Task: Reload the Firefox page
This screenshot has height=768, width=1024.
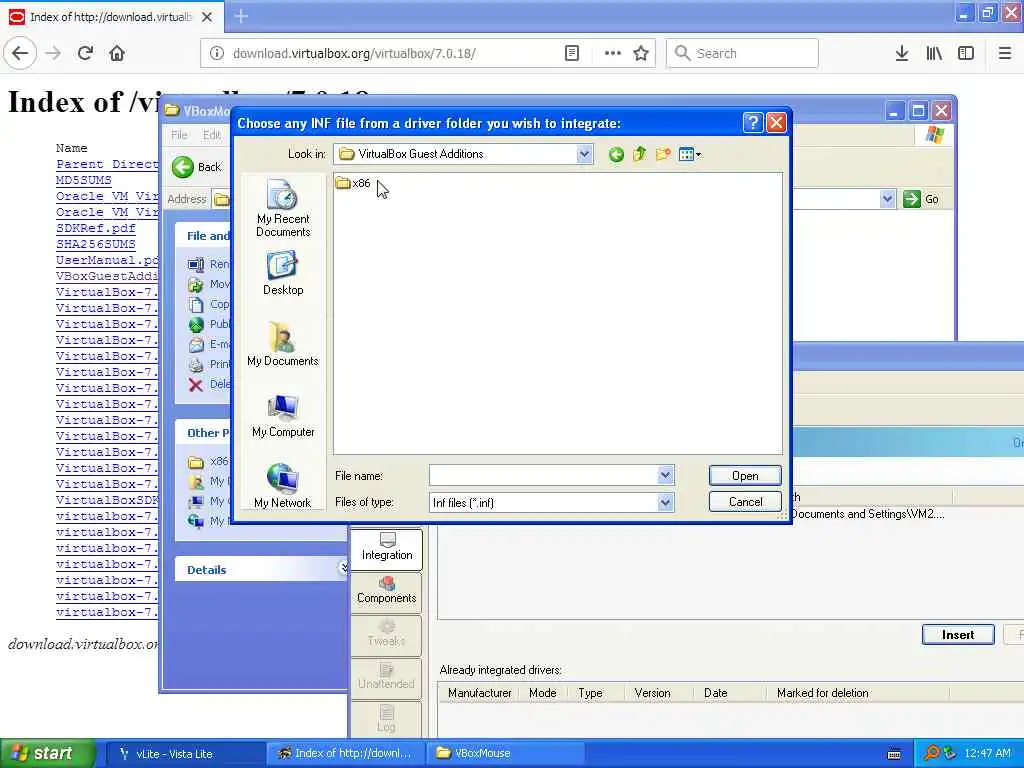Action: point(85,53)
